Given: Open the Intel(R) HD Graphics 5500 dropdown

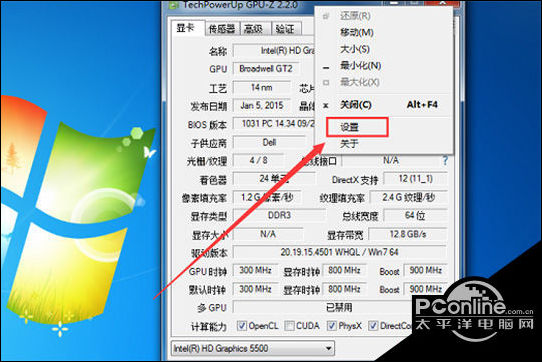Looking at the screenshot, I should pyautogui.click(x=253, y=349).
